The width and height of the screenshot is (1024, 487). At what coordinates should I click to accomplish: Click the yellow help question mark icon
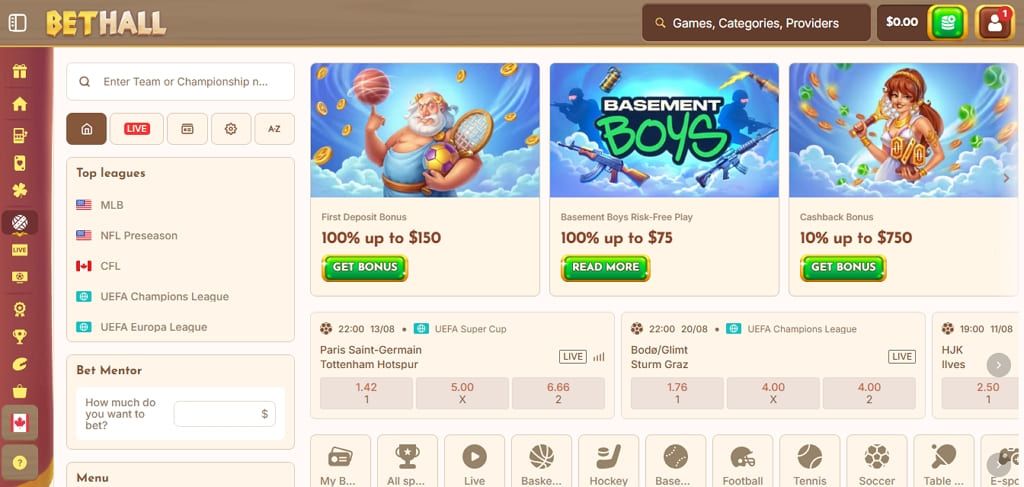pos(20,462)
